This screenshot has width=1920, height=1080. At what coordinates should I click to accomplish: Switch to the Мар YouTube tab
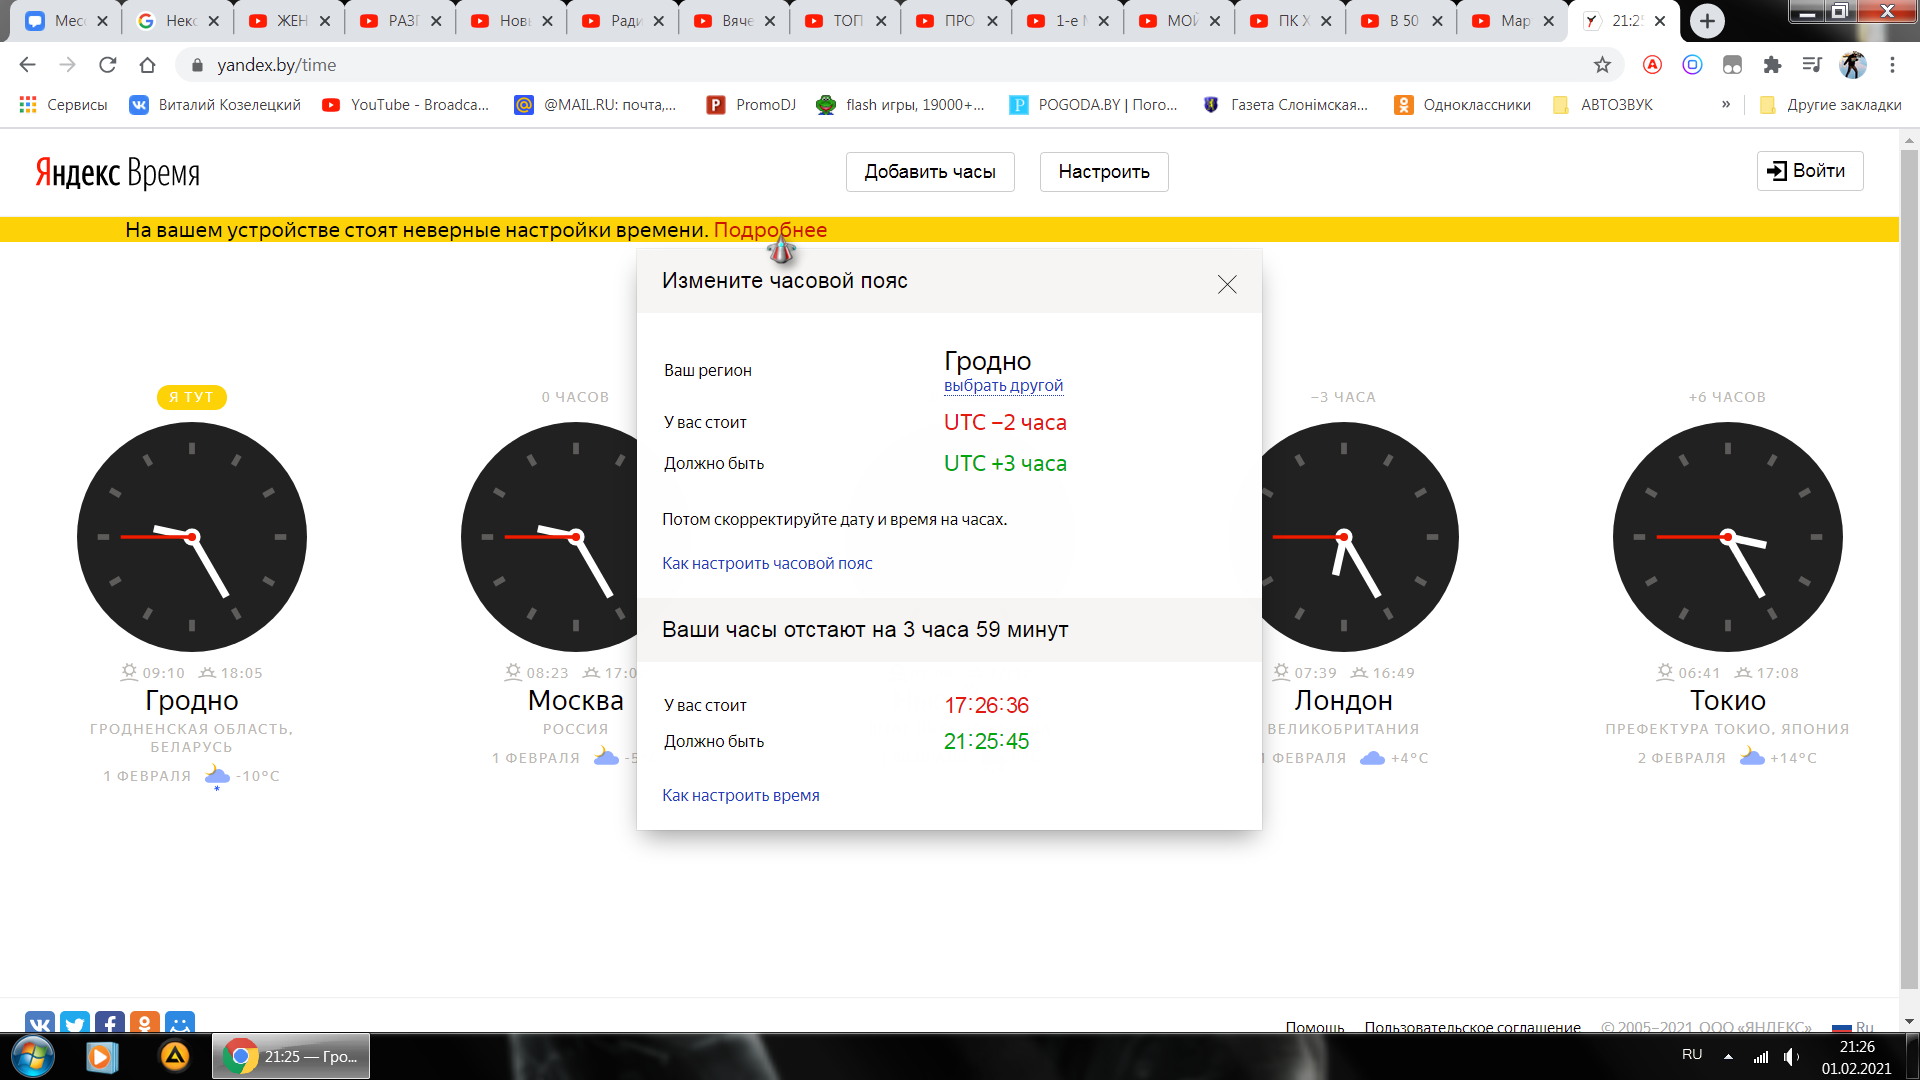click(1513, 21)
